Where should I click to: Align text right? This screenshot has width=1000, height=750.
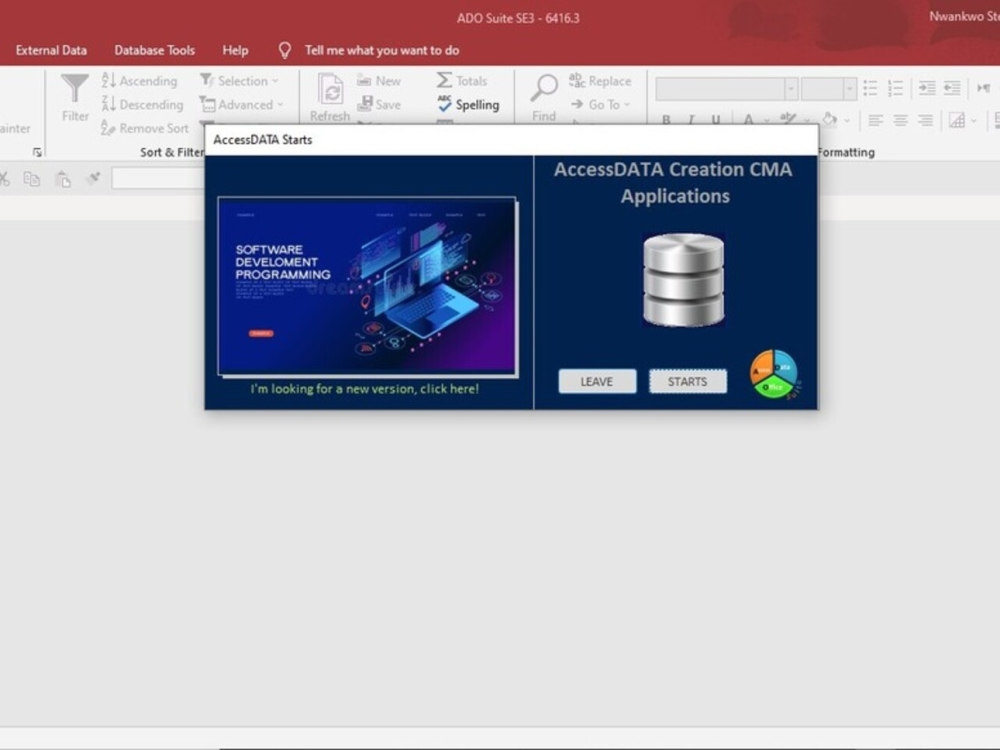coord(925,120)
